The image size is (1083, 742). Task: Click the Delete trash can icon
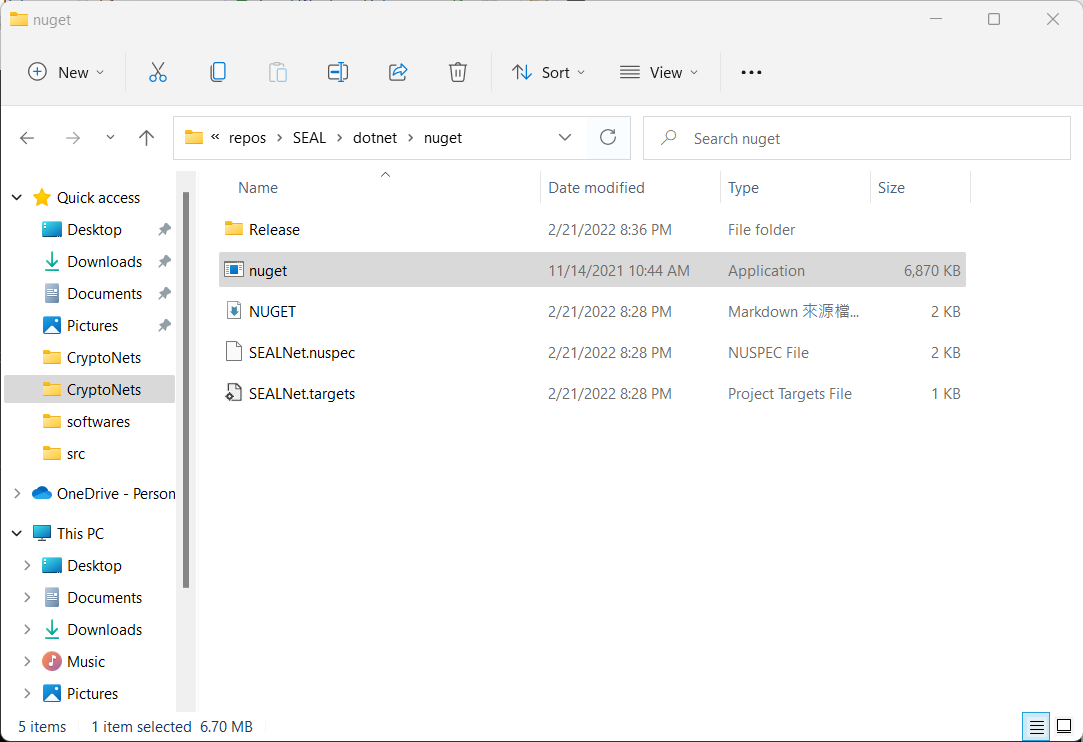457,72
